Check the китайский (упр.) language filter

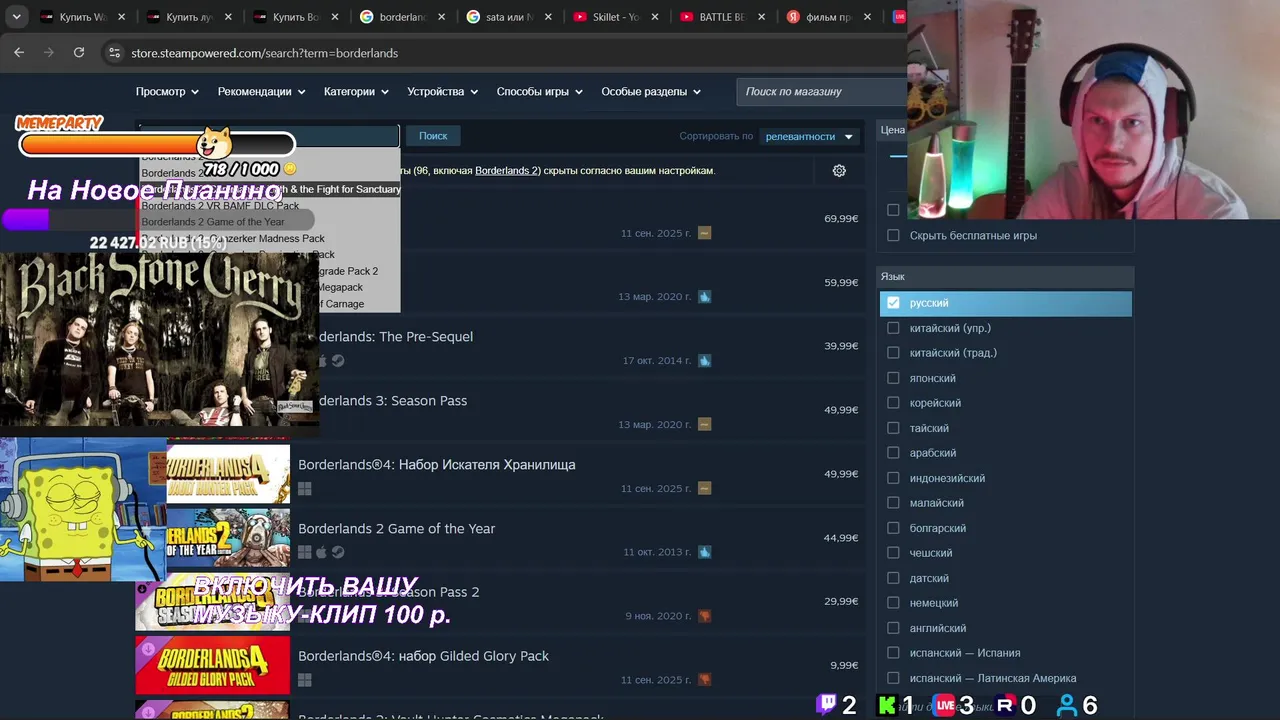pyautogui.click(x=893, y=328)
